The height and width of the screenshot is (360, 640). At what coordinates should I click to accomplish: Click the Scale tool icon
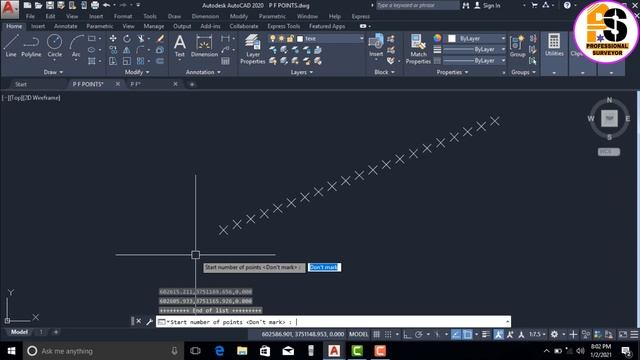pyautogui.click(x=127, y=61)
